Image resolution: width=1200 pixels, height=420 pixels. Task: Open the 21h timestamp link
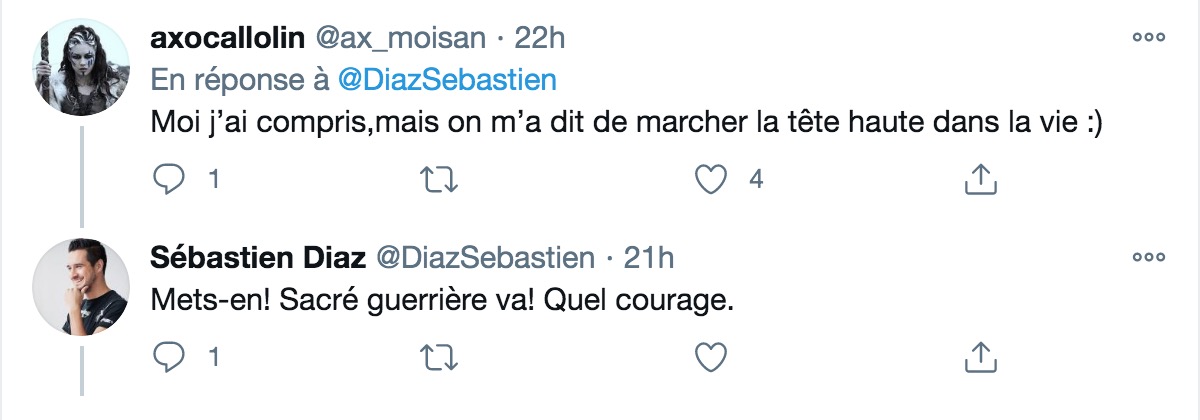tap(648, 257)
